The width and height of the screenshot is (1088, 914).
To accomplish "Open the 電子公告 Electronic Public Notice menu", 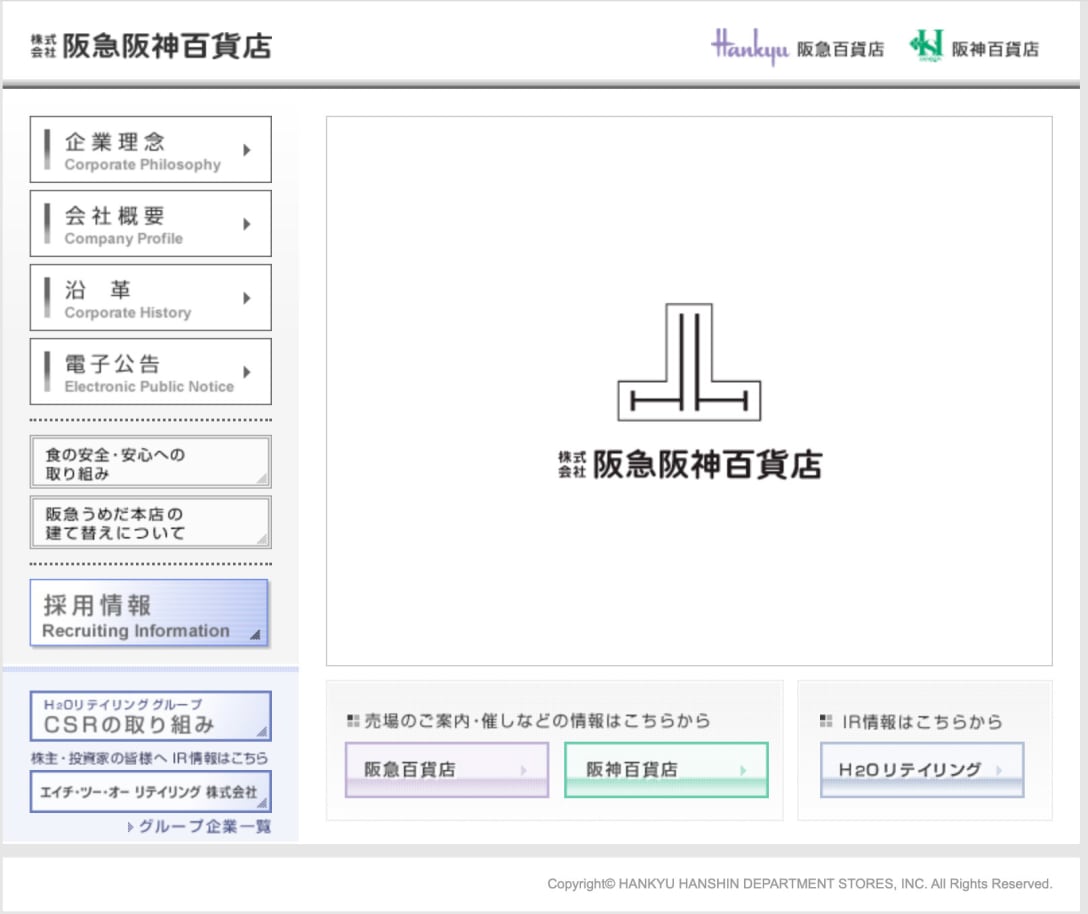I will pyautogui.click(x=151, y=372).
